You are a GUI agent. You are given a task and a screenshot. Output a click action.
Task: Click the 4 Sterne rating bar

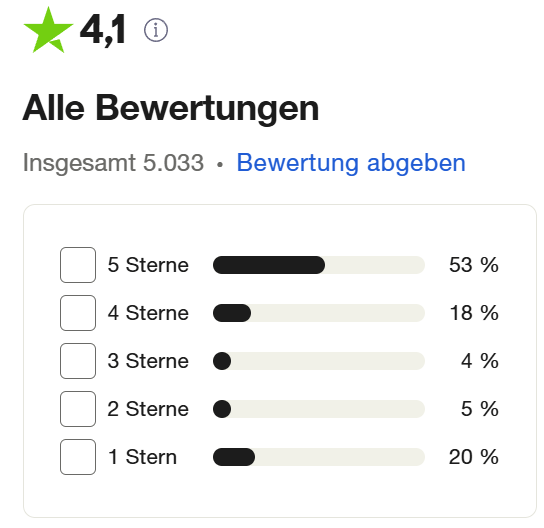[319, 313]
